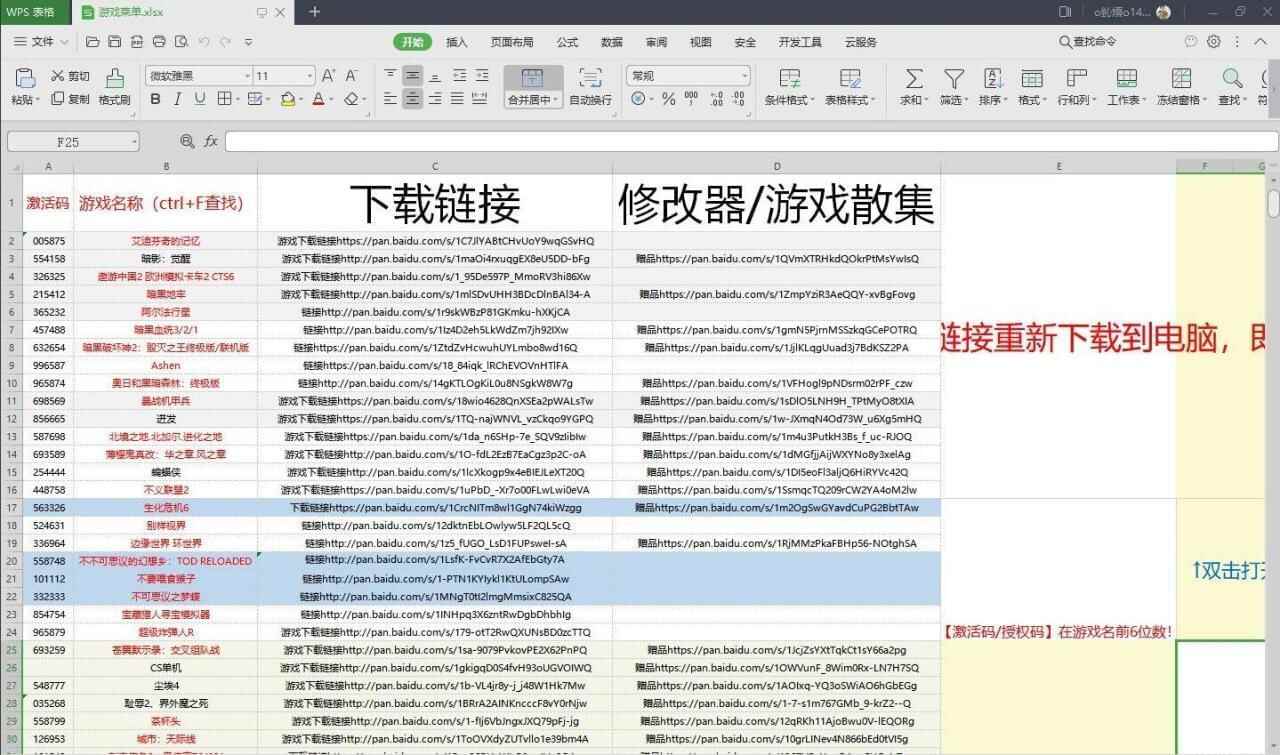Apply thousands separator format

point(691,99)
